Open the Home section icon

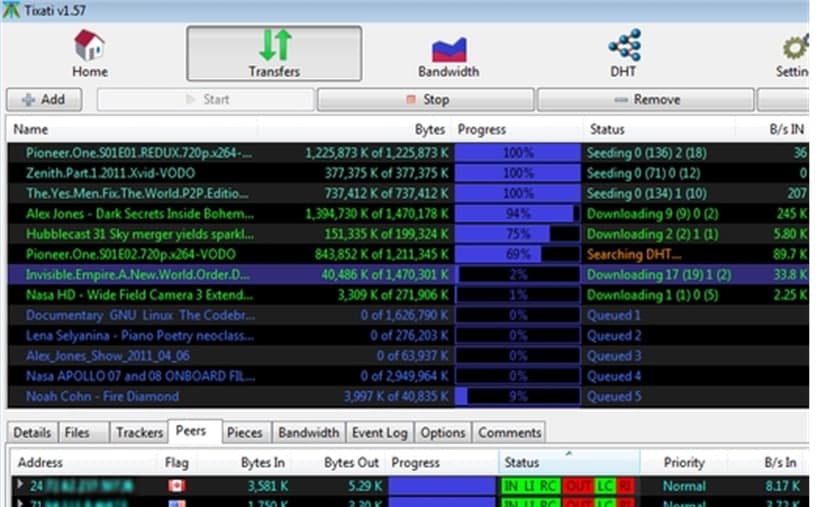point(90,53)
